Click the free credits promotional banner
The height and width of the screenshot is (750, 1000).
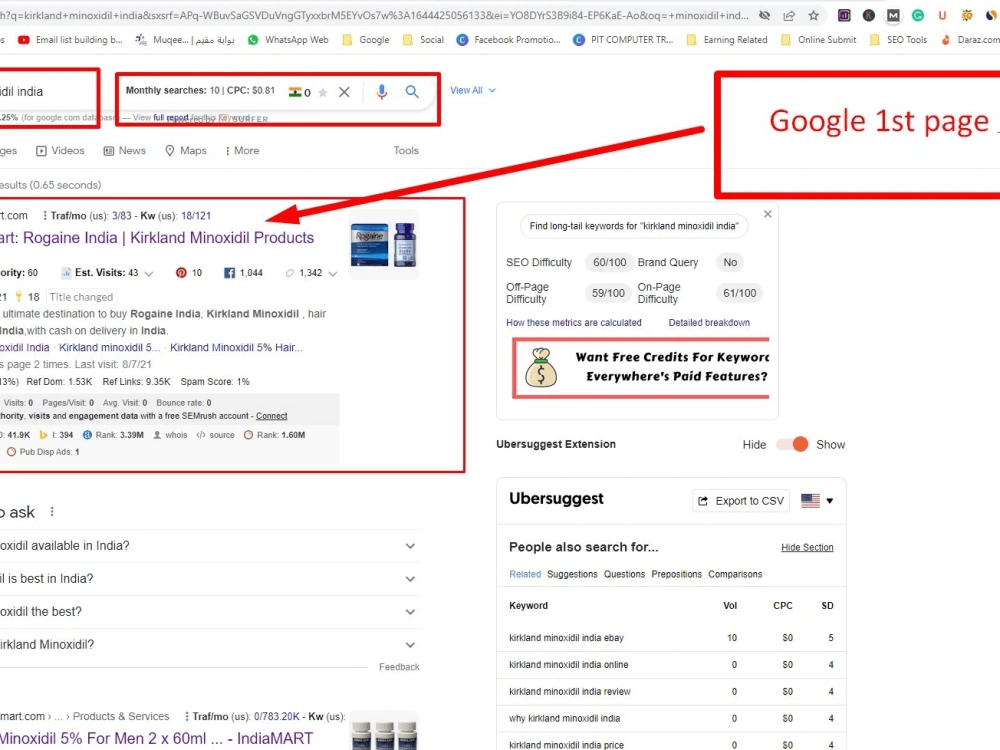(641, 368)
